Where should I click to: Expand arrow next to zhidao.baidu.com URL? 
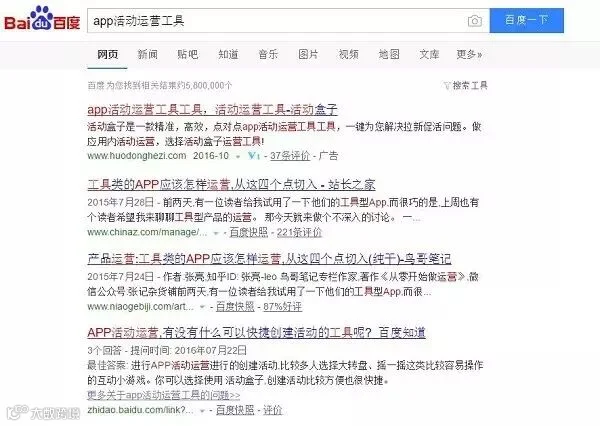pyautogui.click(x=202, y=411)
